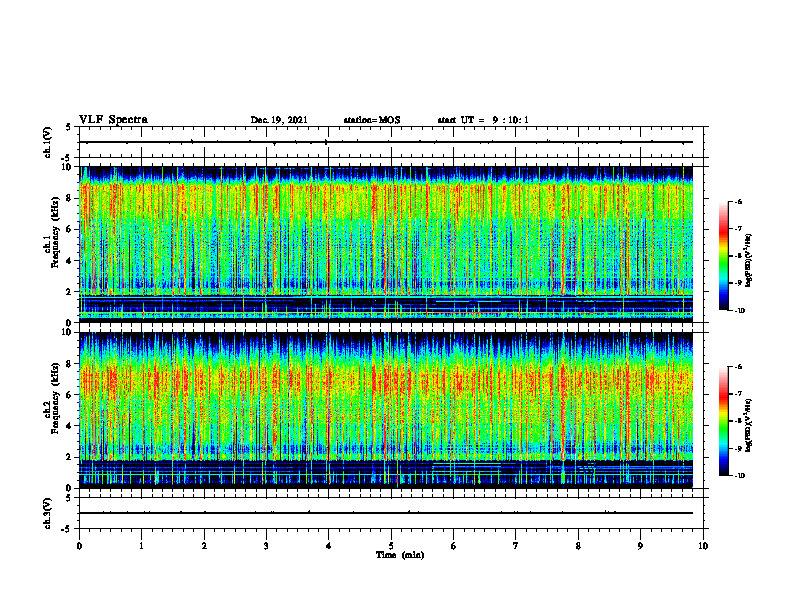The width and height of the screenshot is (792, 612).
Task: Click the "ch.3(V)" axis label of bottom strip
Action: tap(47, 513)
